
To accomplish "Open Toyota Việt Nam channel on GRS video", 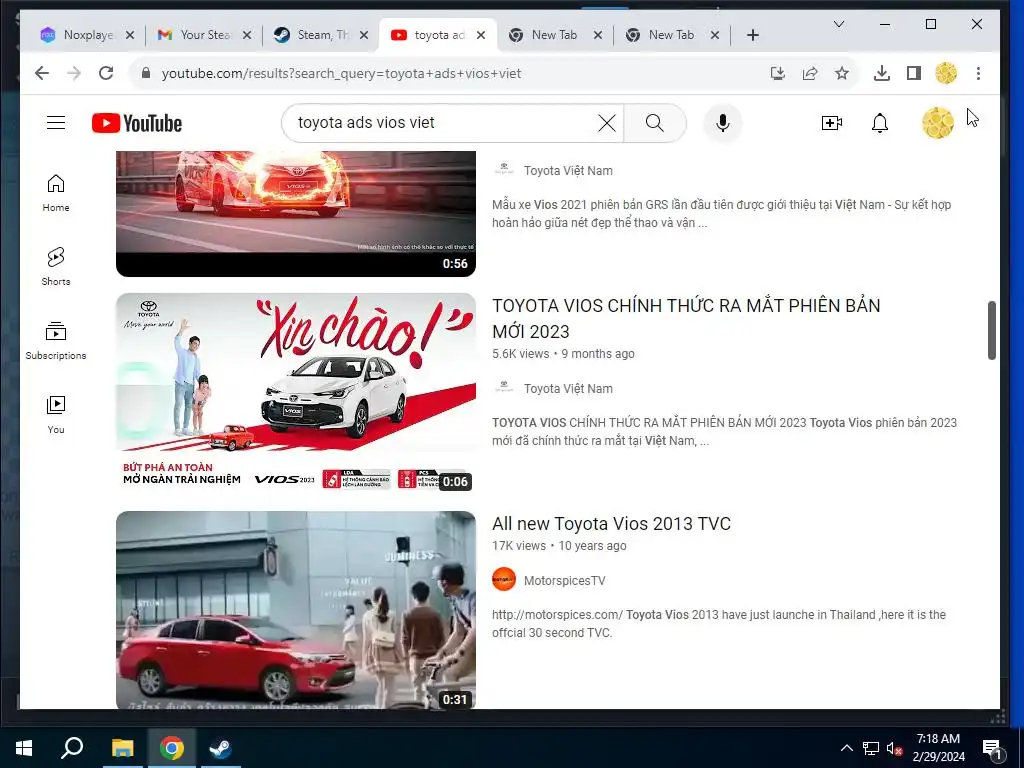I will click(x=568, y=170).
